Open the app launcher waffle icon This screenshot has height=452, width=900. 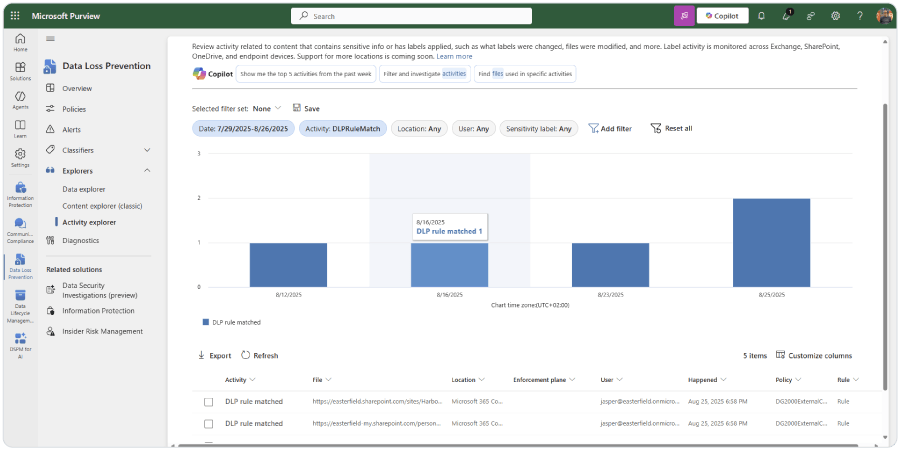[15, 16]
